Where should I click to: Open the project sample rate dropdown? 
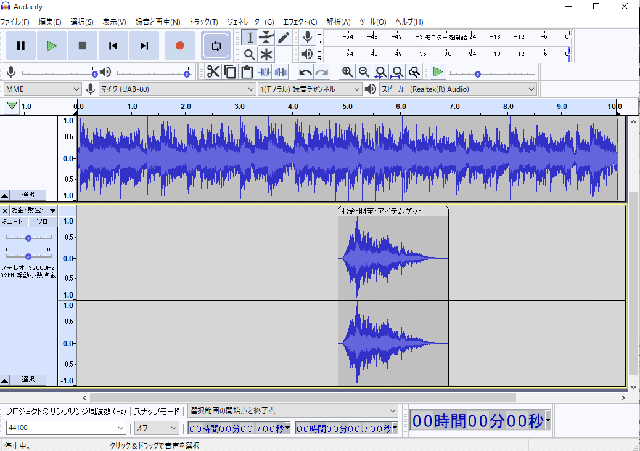tap(64, 428)
